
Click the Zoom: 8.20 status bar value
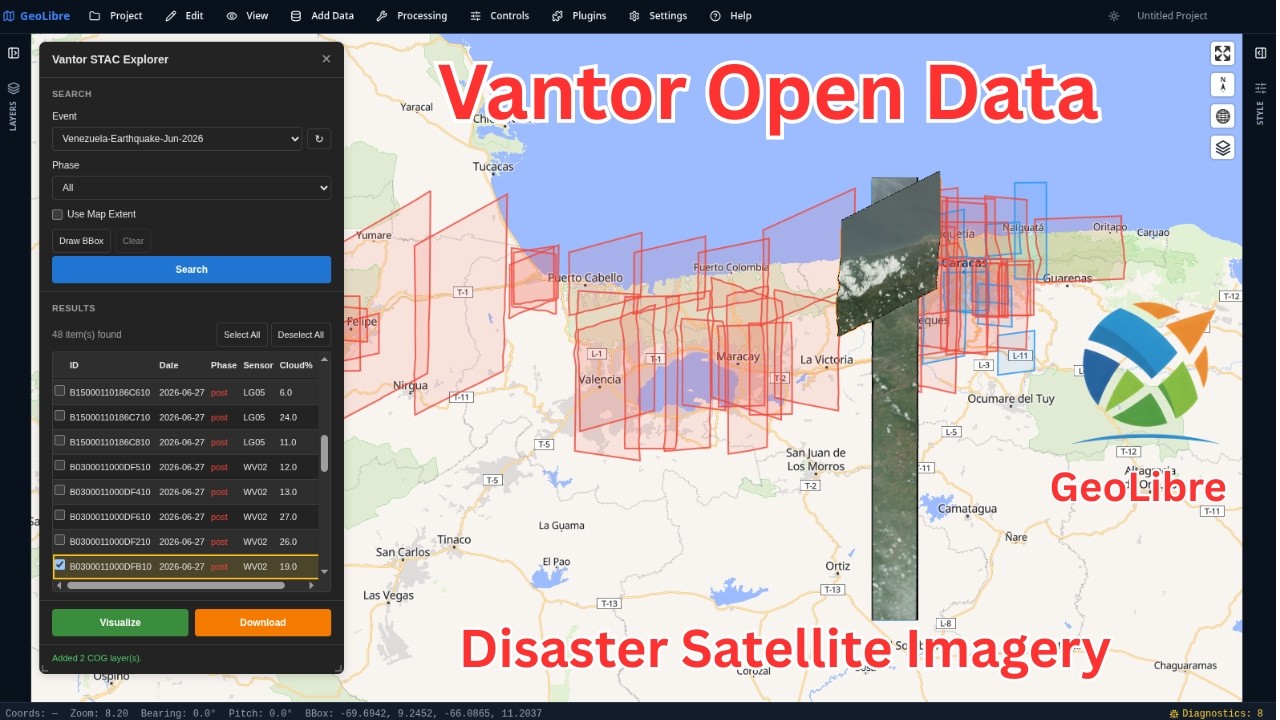pyautogui.click(x=100, y=713)
